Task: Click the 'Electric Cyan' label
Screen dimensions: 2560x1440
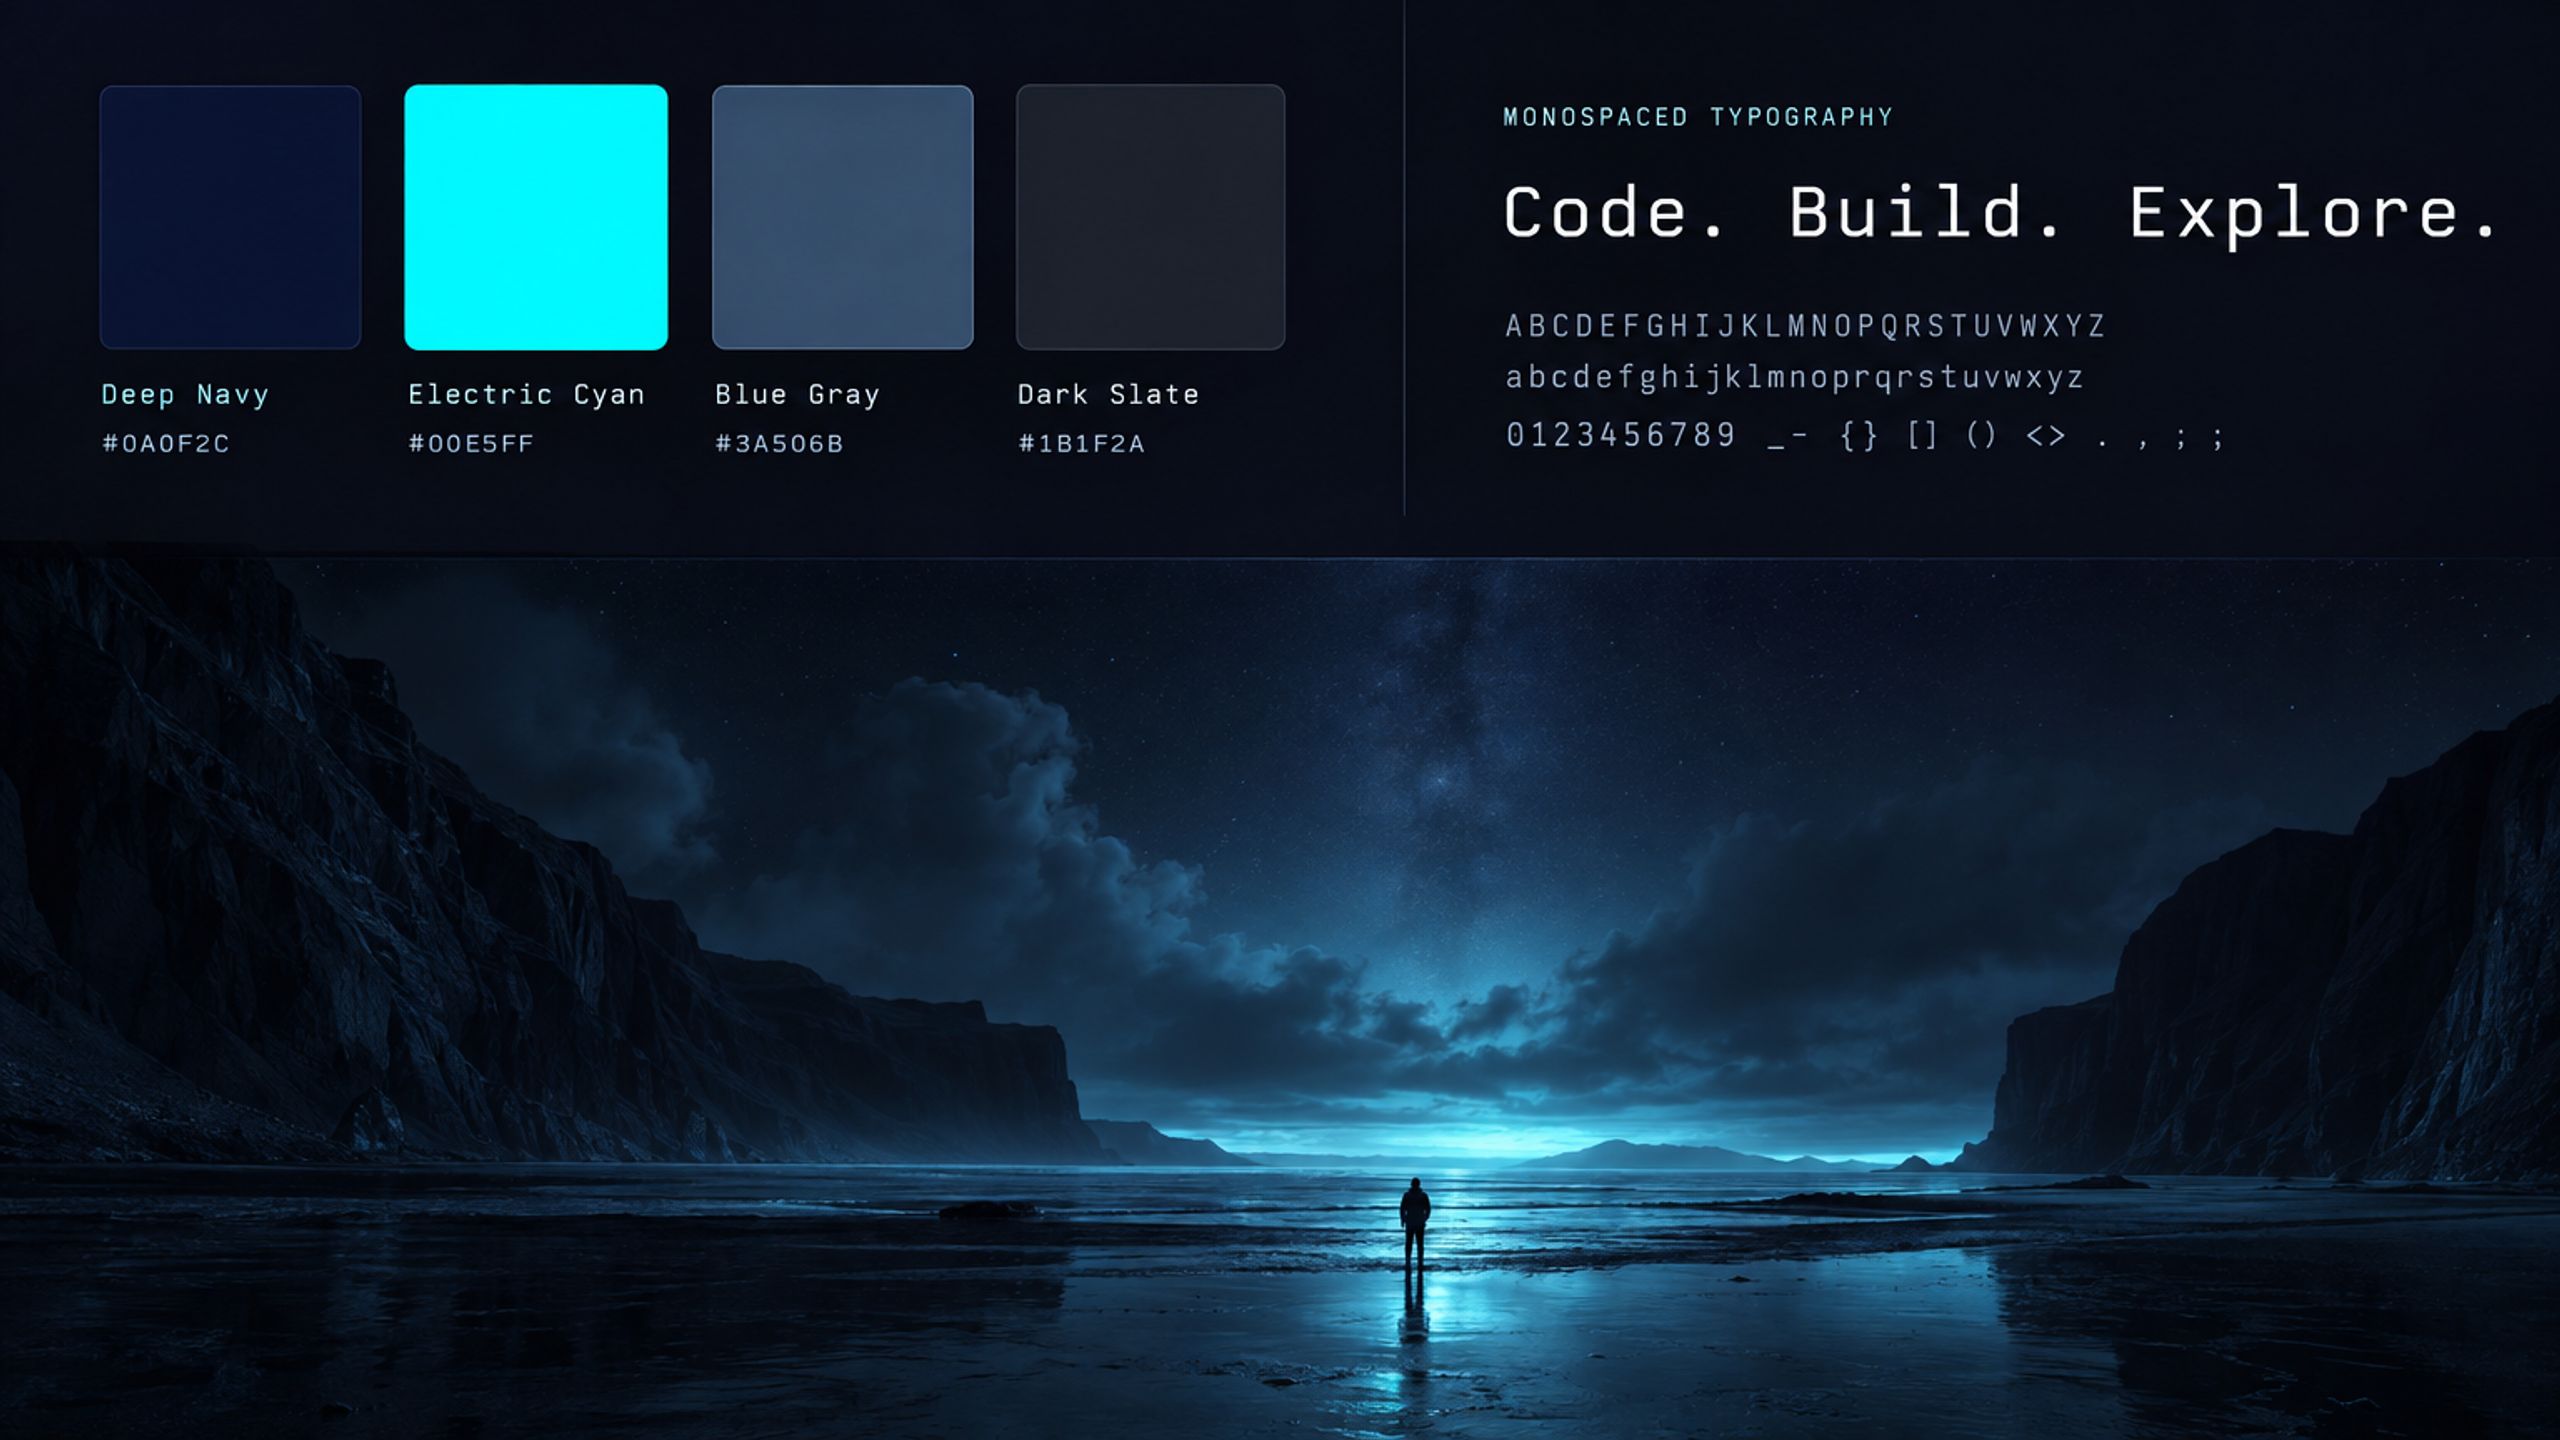Action: pyautogui.click(x=526, y=395)
